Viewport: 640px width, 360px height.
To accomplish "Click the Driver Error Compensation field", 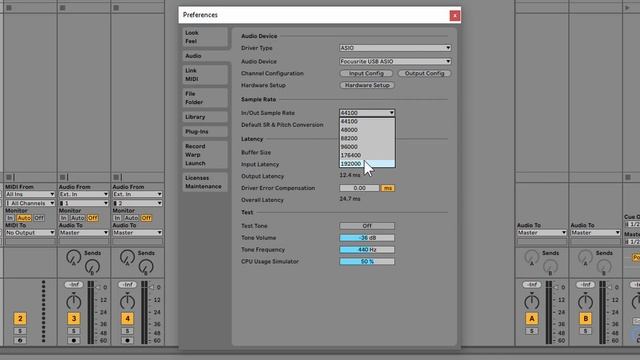I will click(359, 188).
